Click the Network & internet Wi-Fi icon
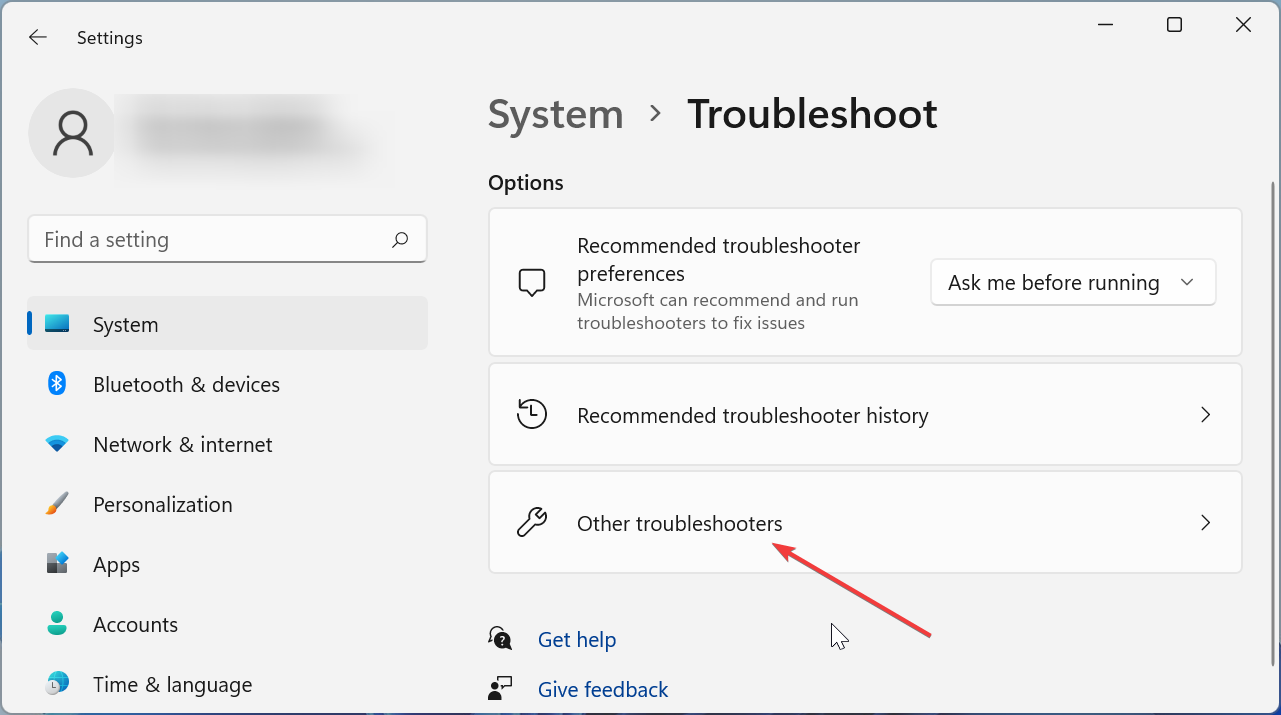The width and height of the screenshot is (1281, 715). click(57, 444)
